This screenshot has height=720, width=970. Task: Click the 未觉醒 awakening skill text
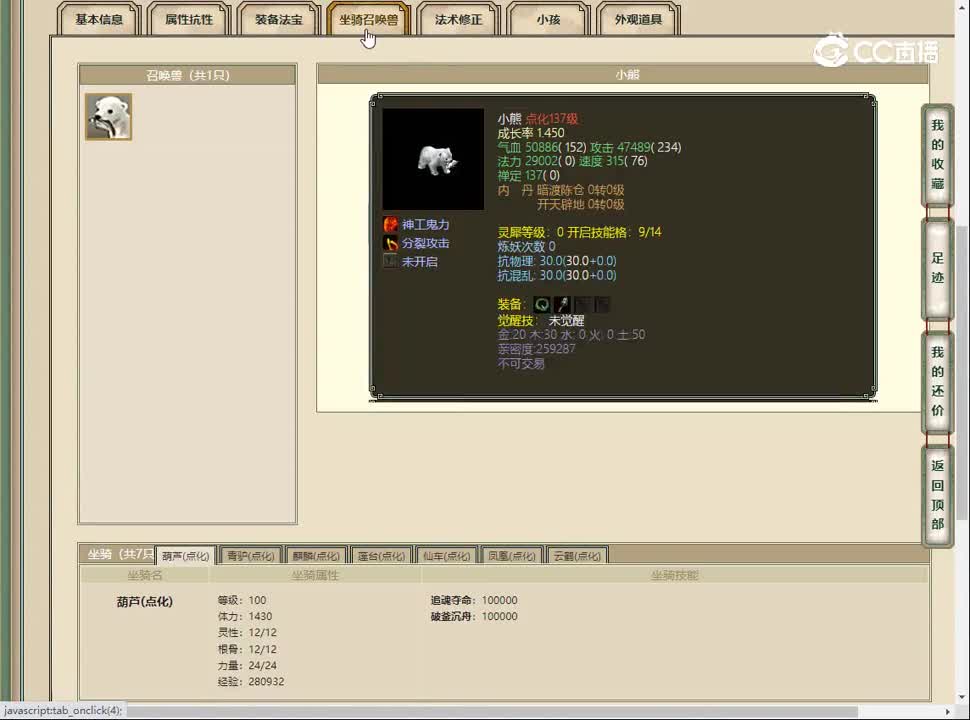click(x=566, y=320)
